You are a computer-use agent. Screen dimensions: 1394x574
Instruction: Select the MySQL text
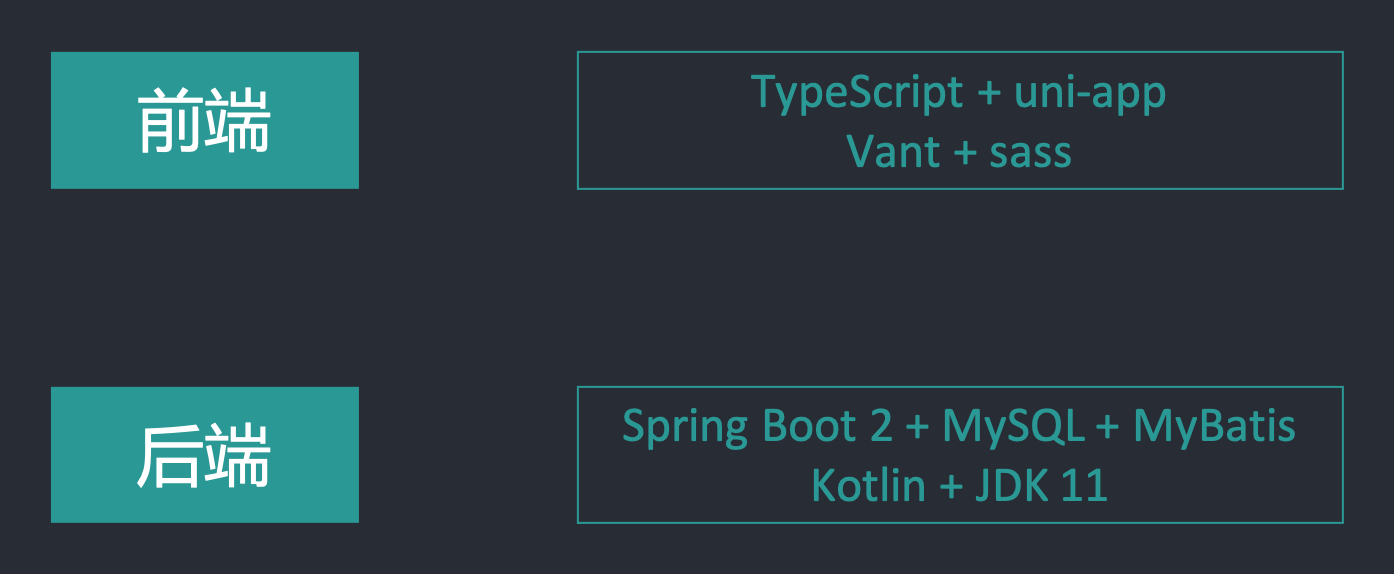coord(1013,427)
